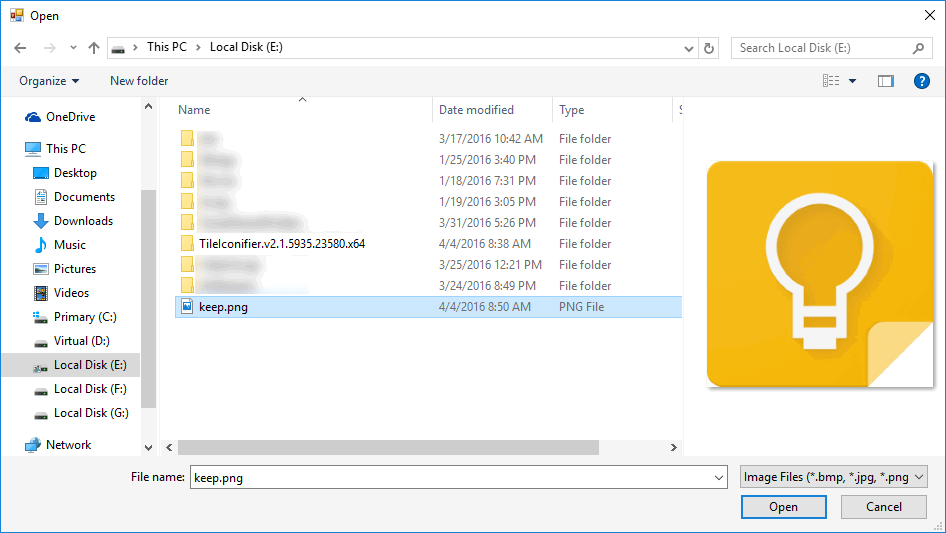Go back with the left arrow
Screen dimensions: 946x533
20,48
